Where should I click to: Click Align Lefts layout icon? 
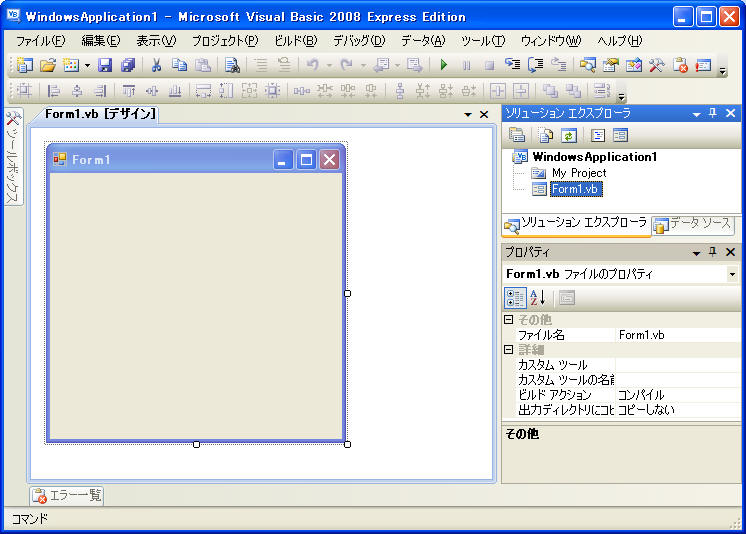pos(53,90)
